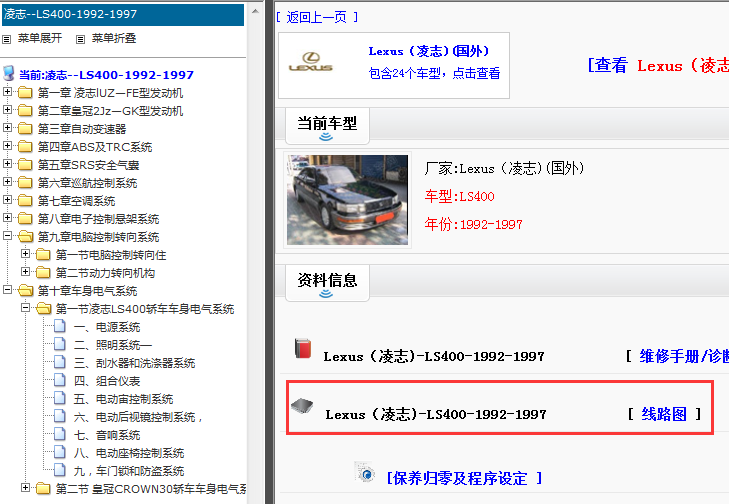
Task: Click the computer icon beside 当前:凌志
Action: tap(8, 73)
